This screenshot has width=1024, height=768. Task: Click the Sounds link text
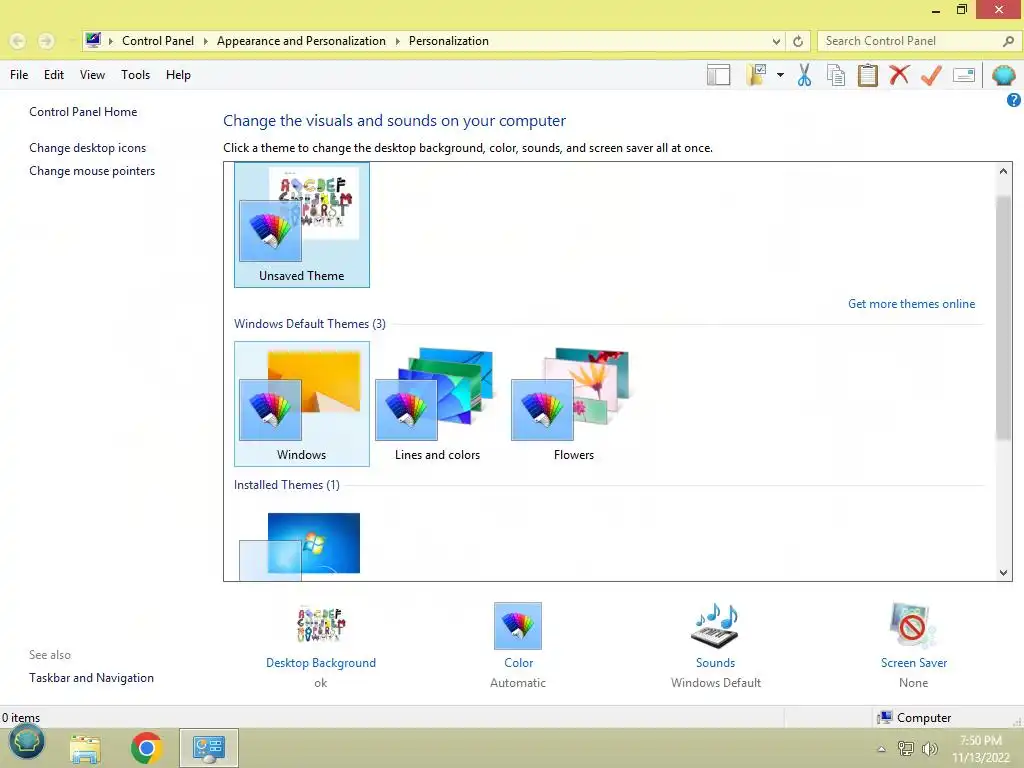click(x=715, y=663)
